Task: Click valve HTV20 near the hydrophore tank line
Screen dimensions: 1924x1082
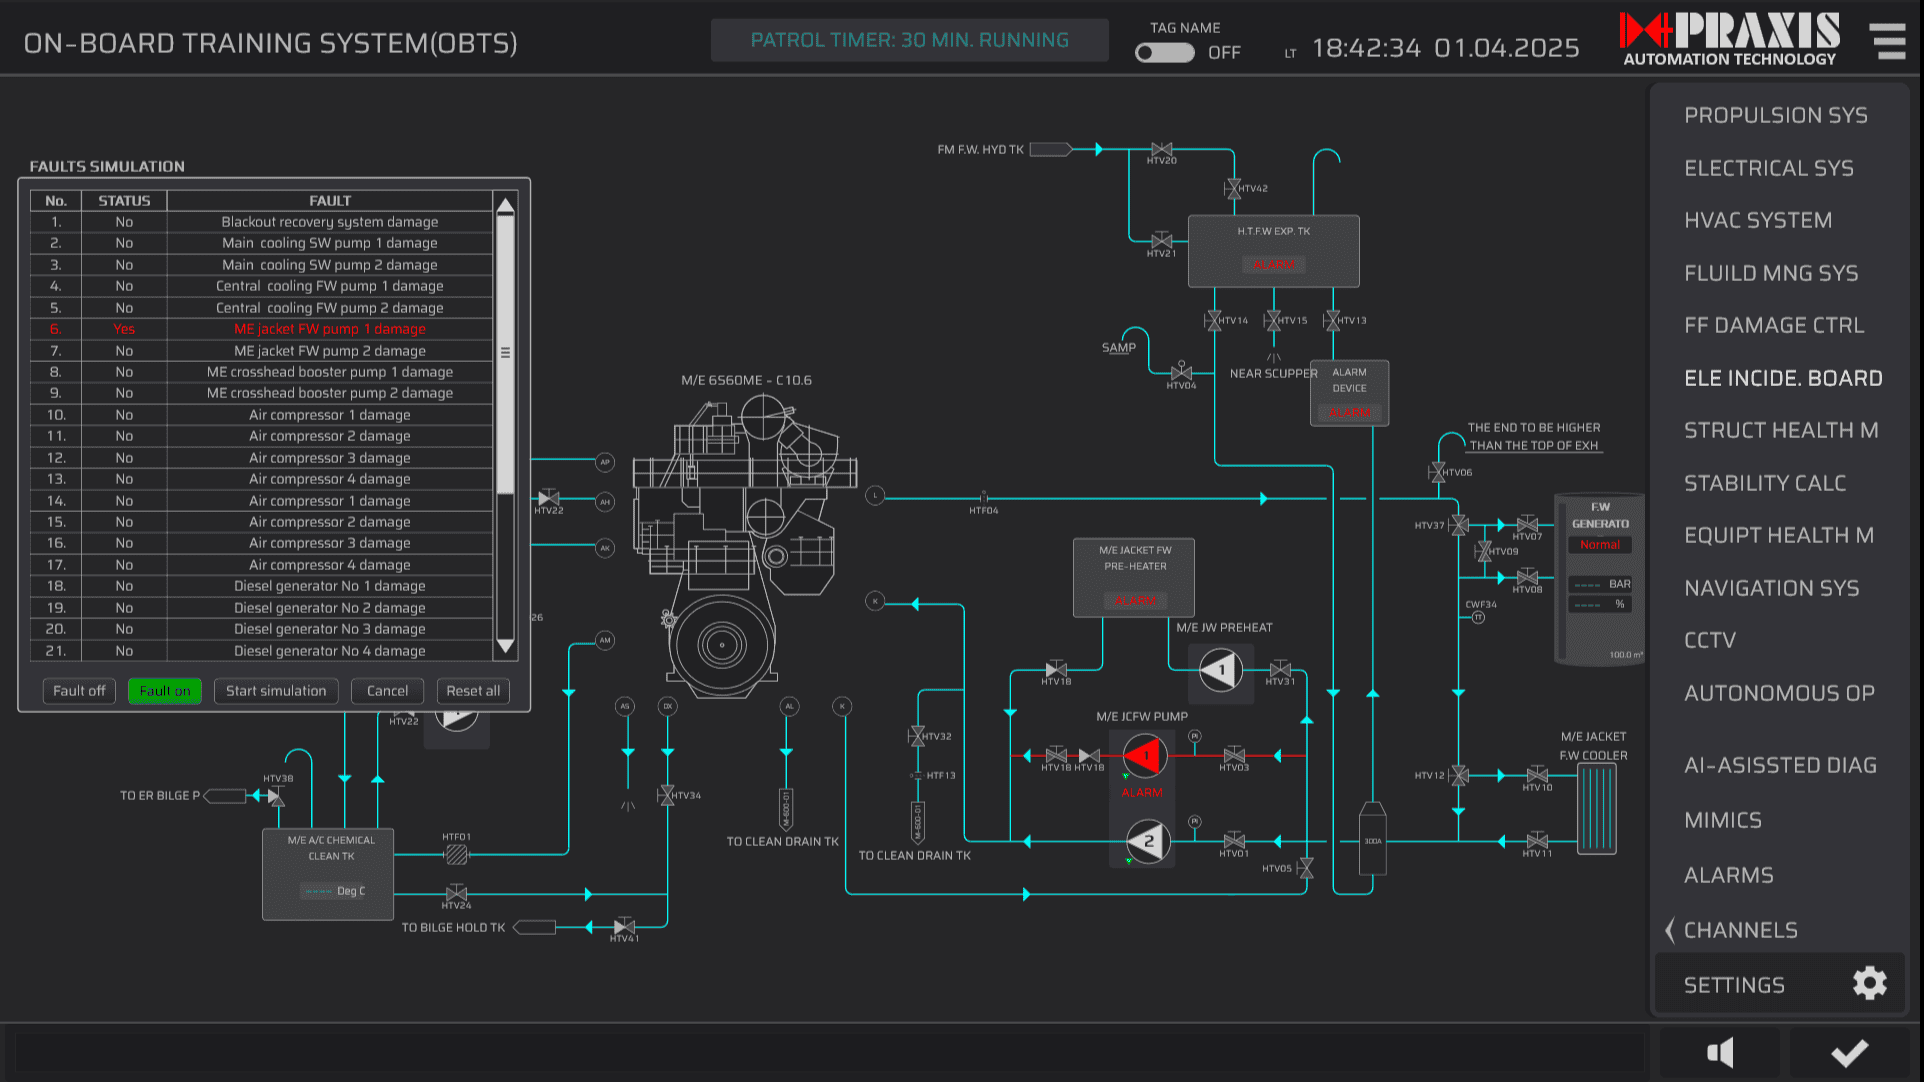Action: [1161, 149]
